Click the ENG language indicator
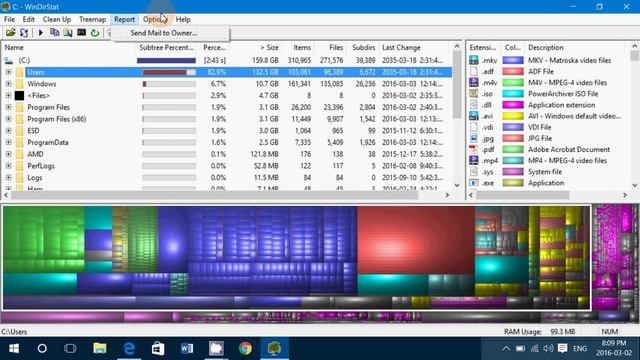 [580, 349]
